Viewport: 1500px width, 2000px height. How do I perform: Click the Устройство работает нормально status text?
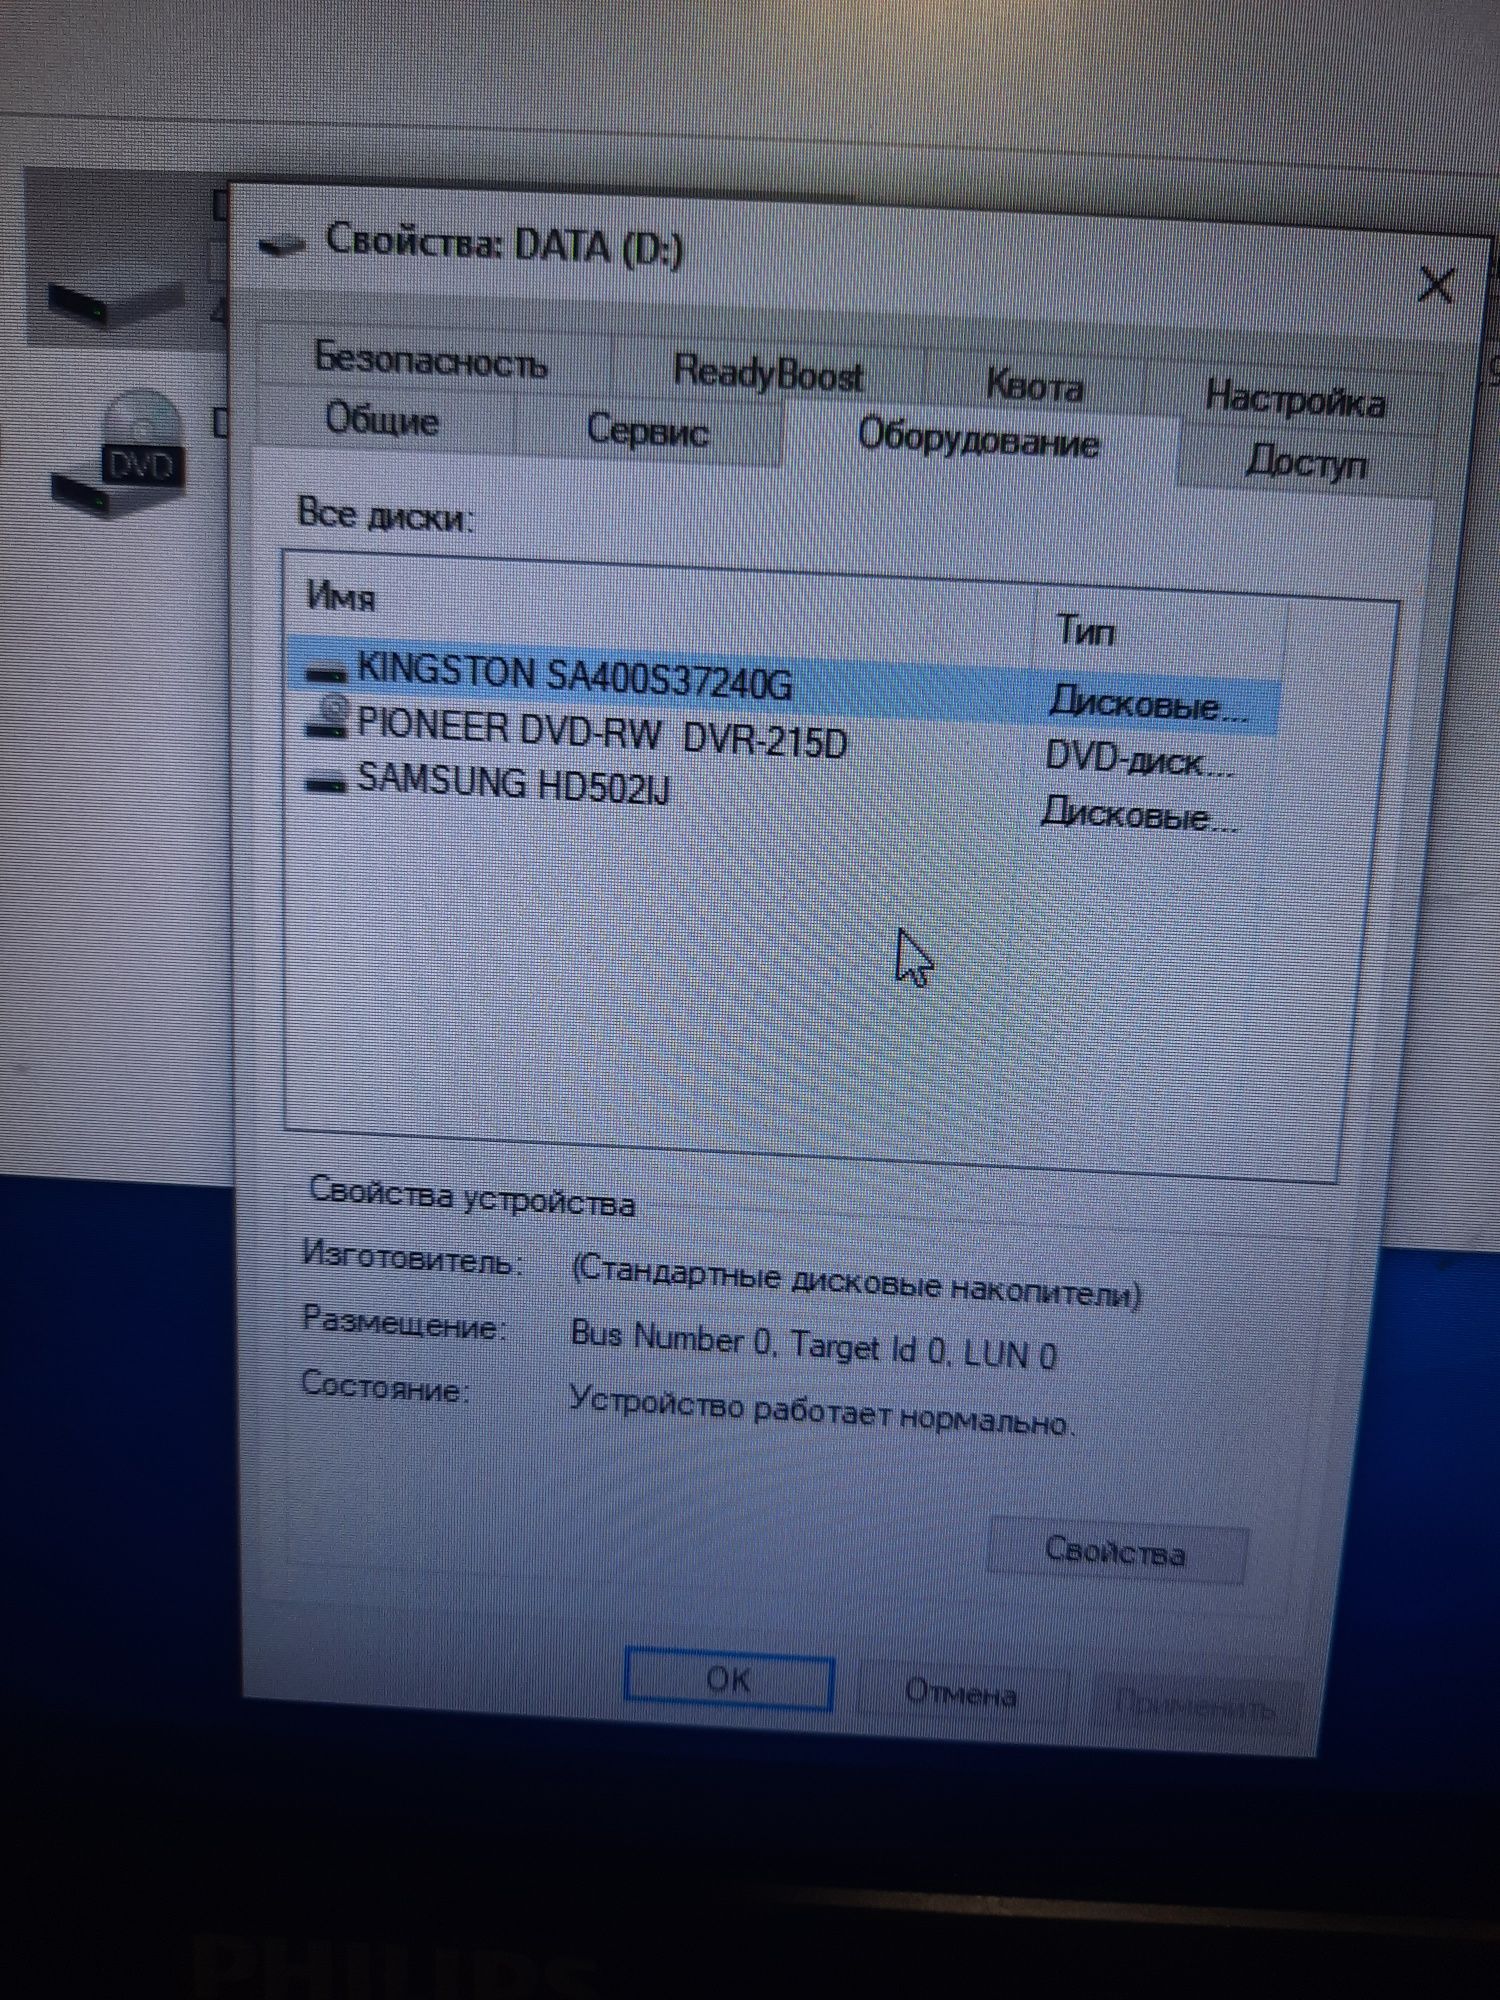(820, 1410)
